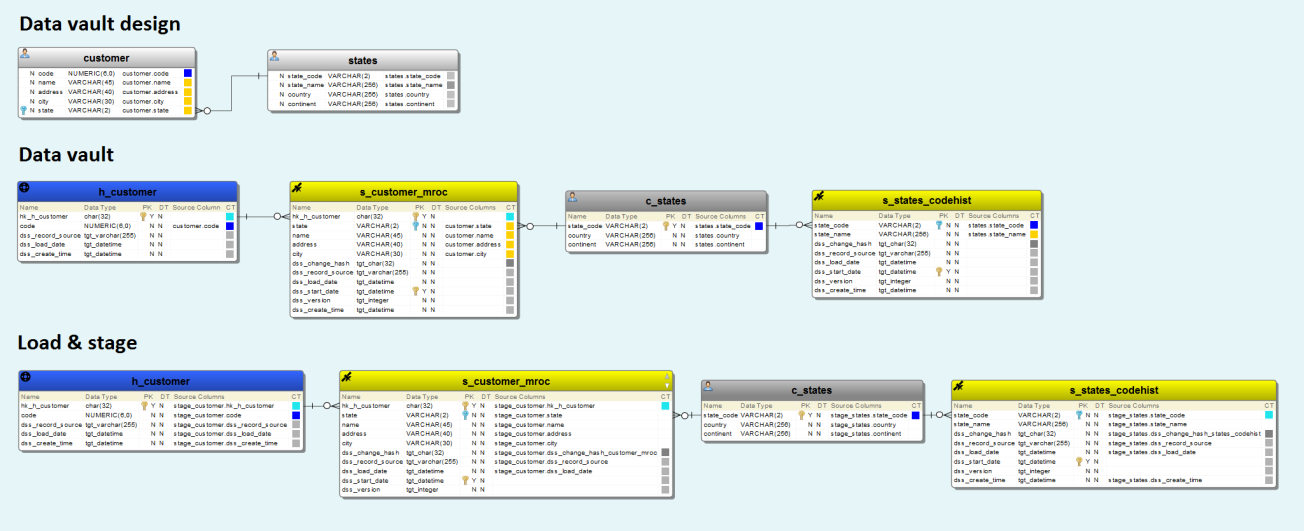Click the cyan swatch on Data vault h_customer hk_h_customer row

pos(230,216)
